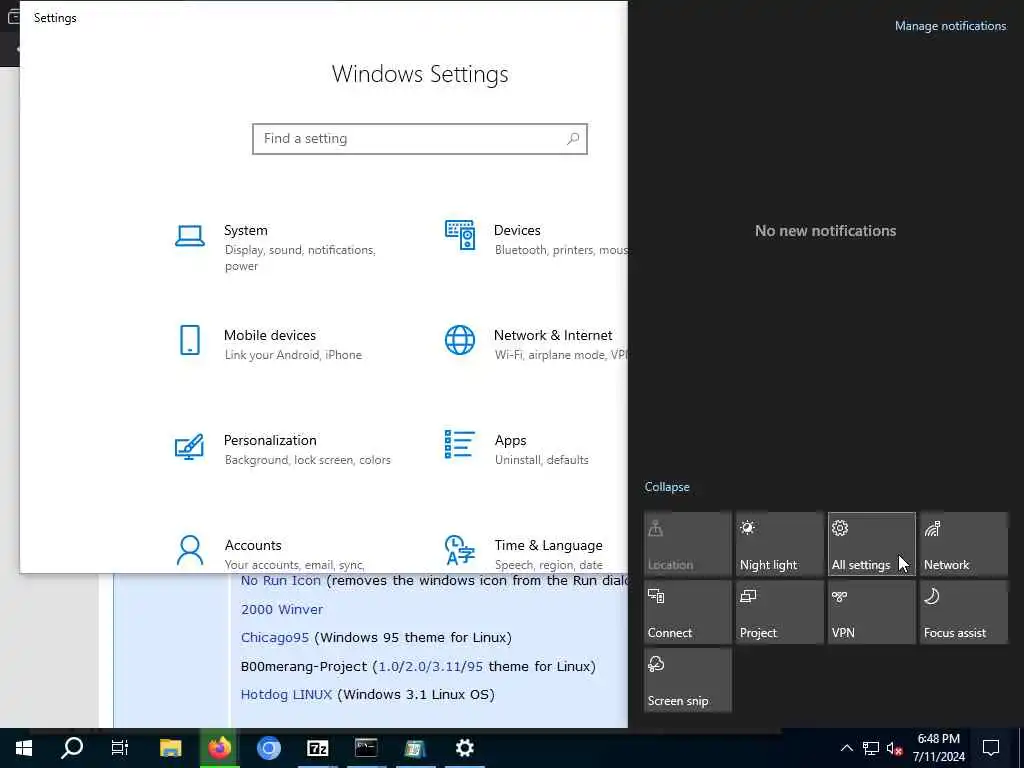
Task: Click the System heading text
Action: tap(246, 231)
